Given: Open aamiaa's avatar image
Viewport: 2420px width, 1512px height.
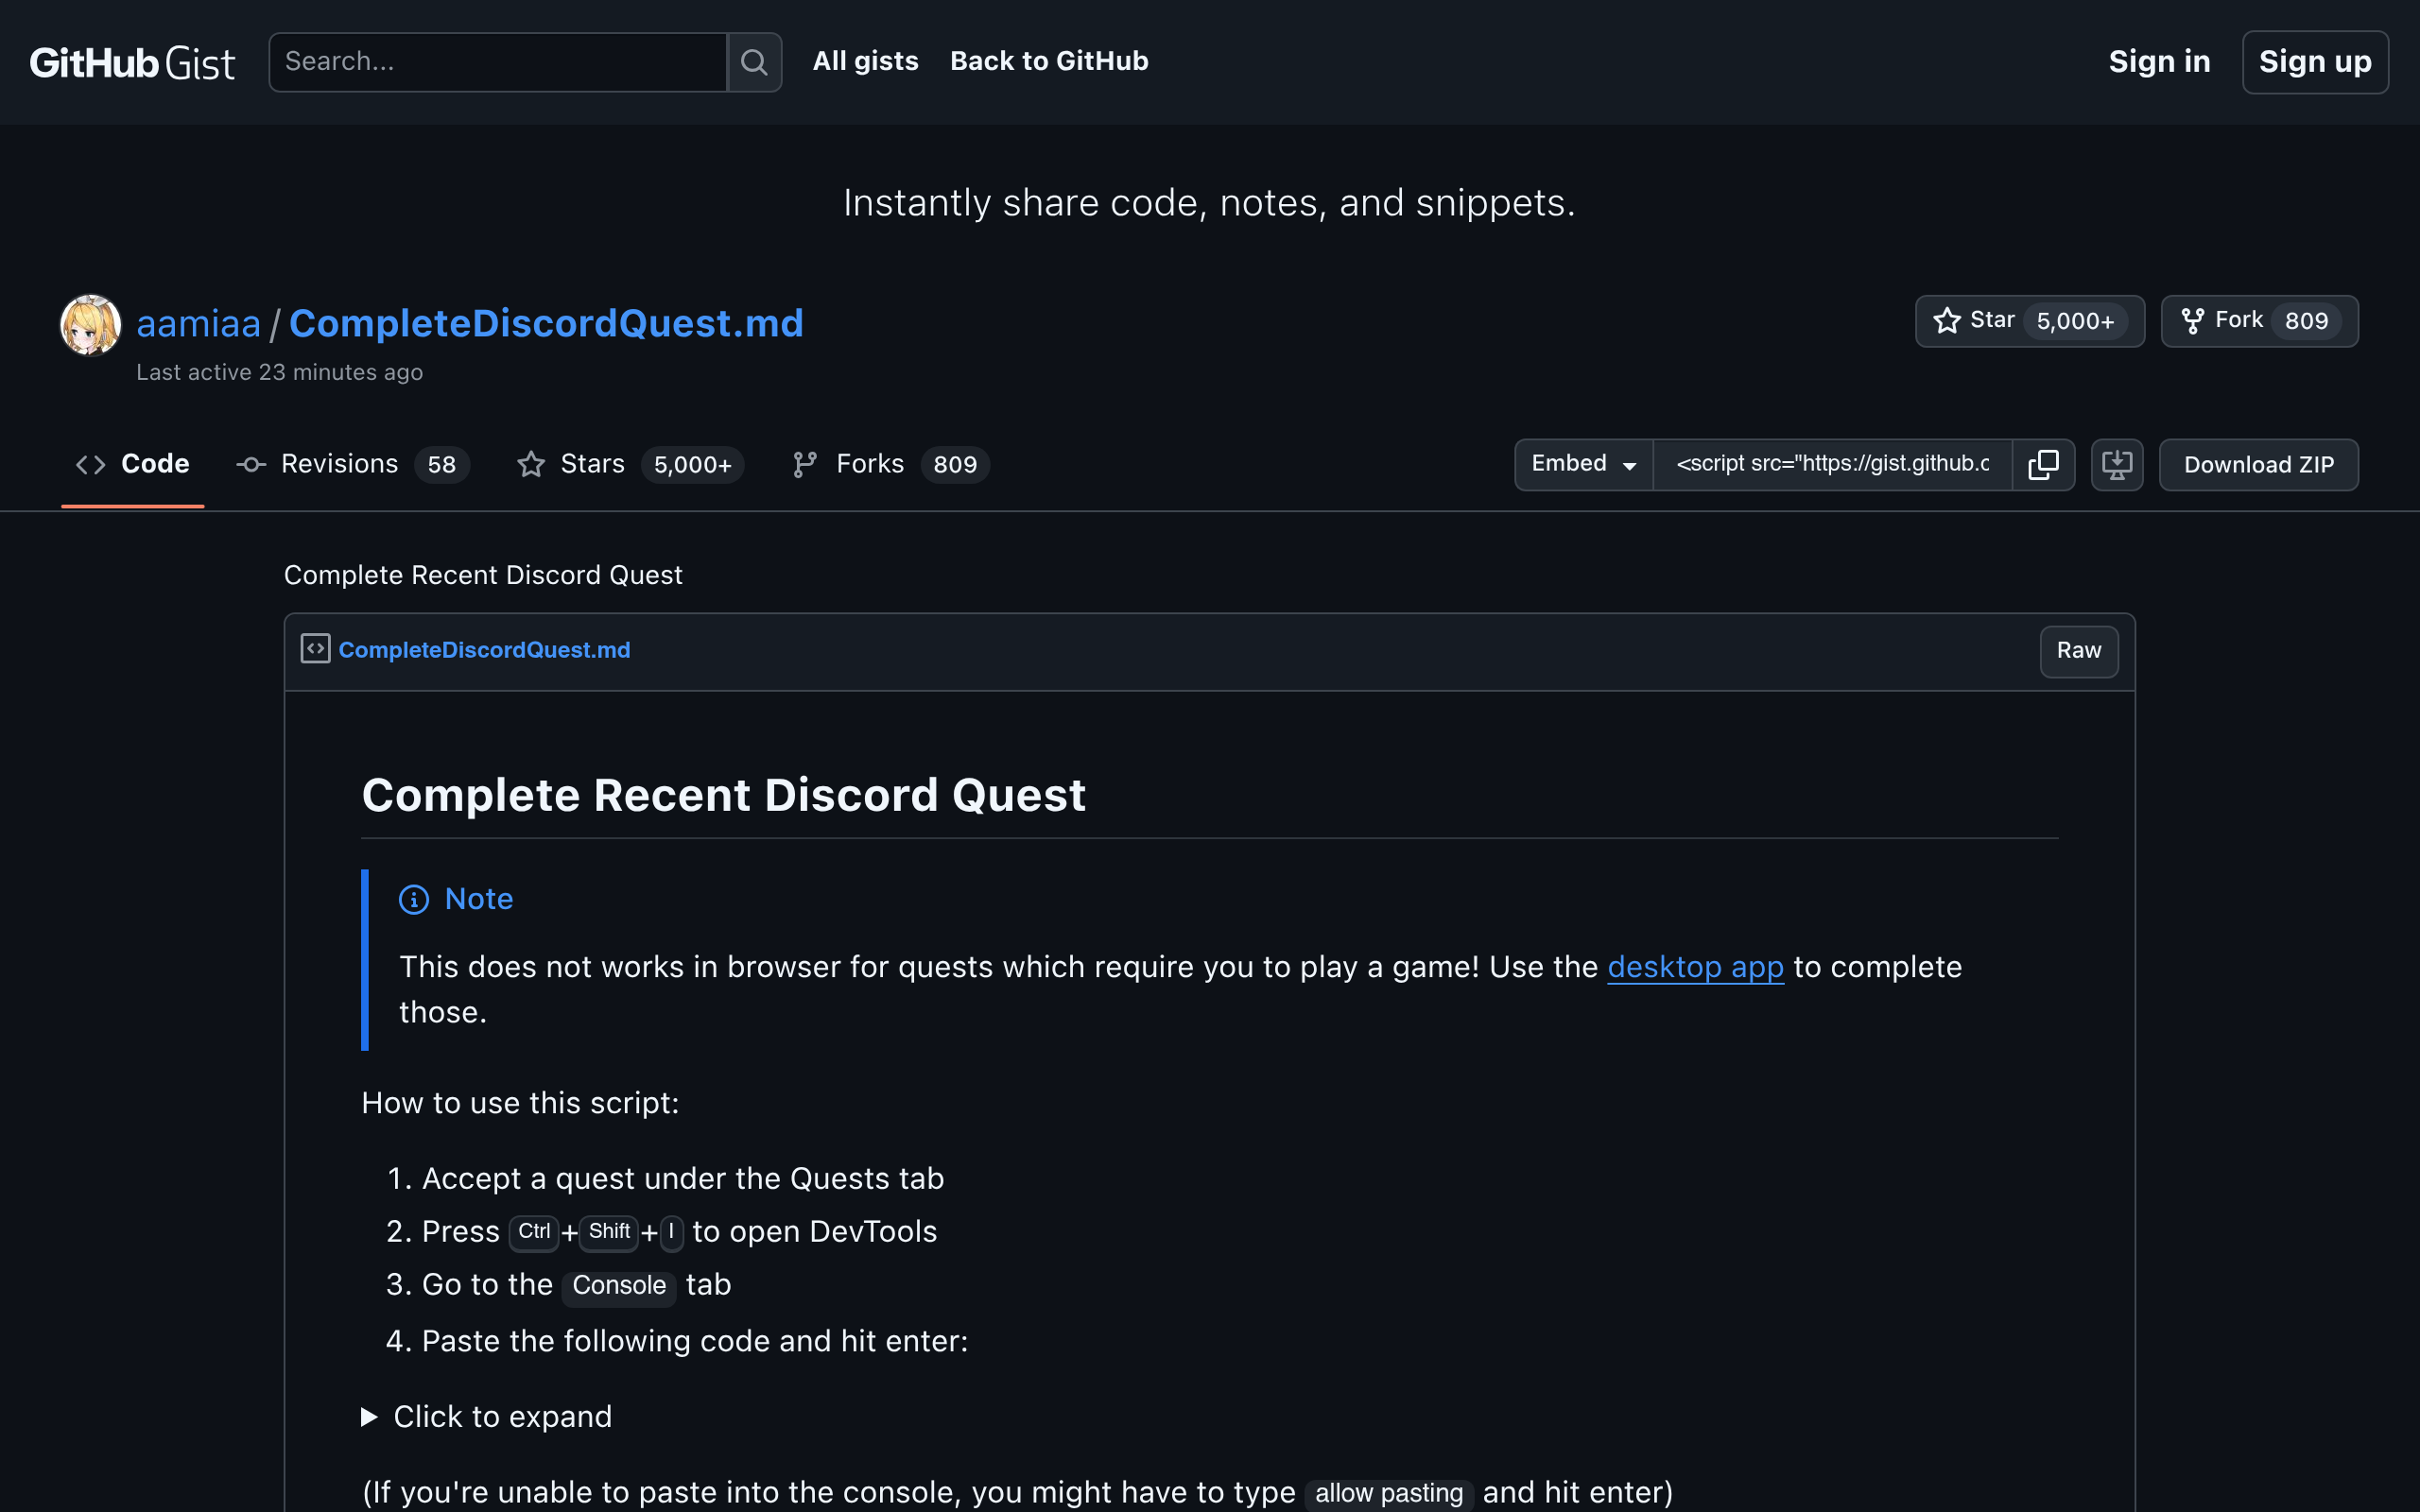Looking at the screenshot, I should (x=91, y=324).
